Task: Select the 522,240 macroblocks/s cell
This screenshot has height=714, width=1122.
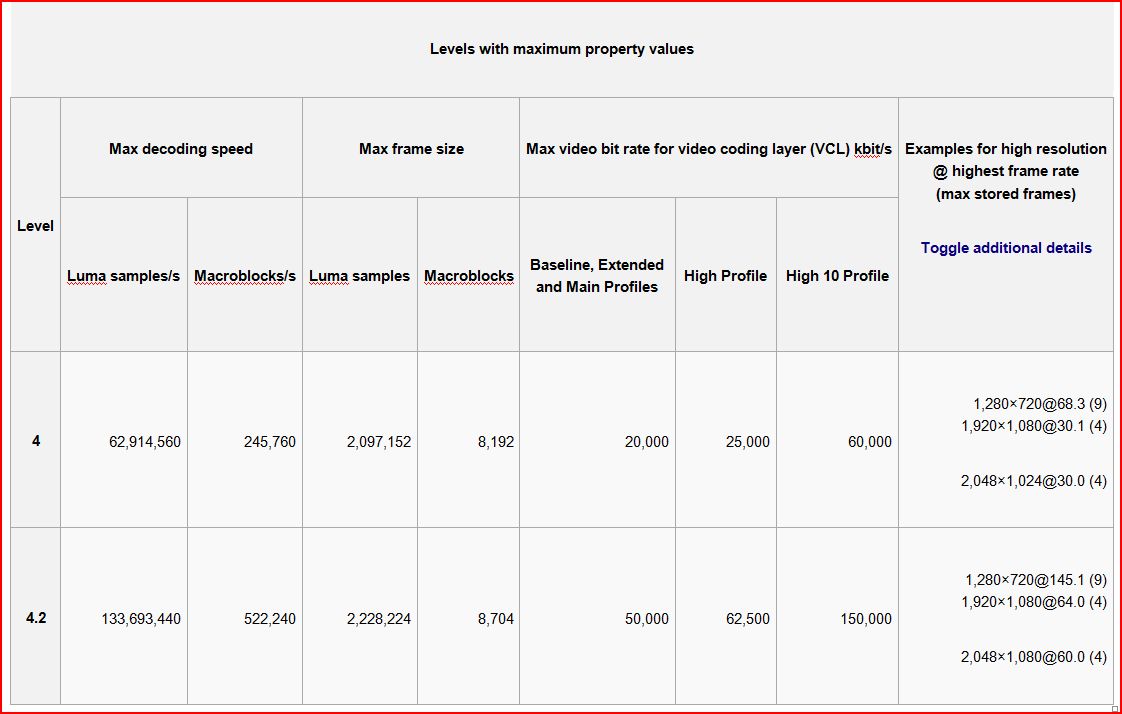Action: point(270,619)
